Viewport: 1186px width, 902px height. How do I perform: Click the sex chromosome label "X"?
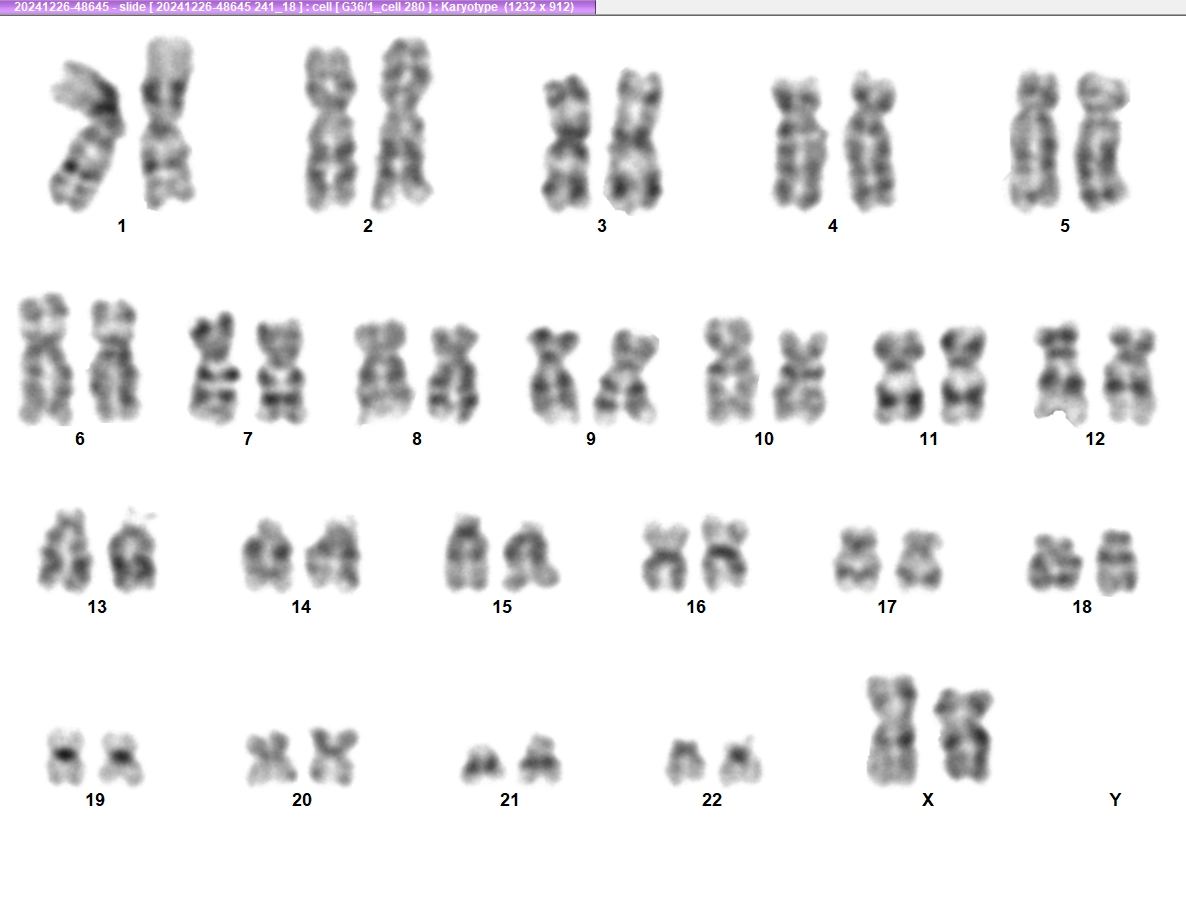pyautogui.click(x=928, y=799)
